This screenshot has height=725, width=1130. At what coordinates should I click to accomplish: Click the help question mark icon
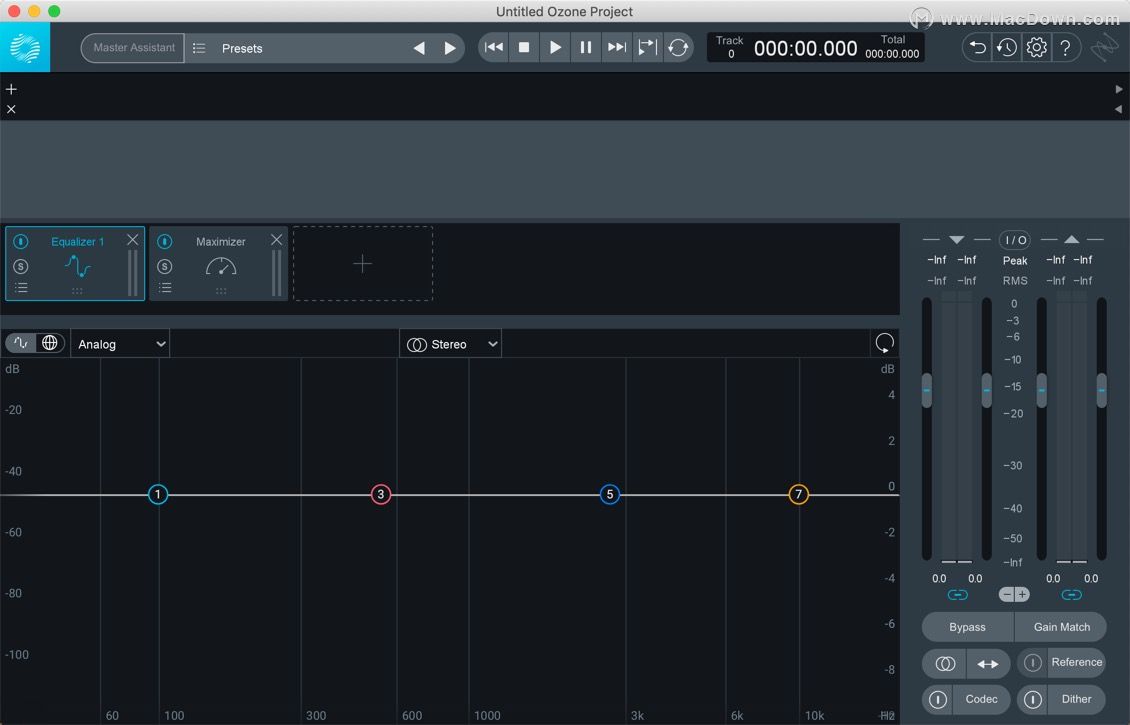1065,47
